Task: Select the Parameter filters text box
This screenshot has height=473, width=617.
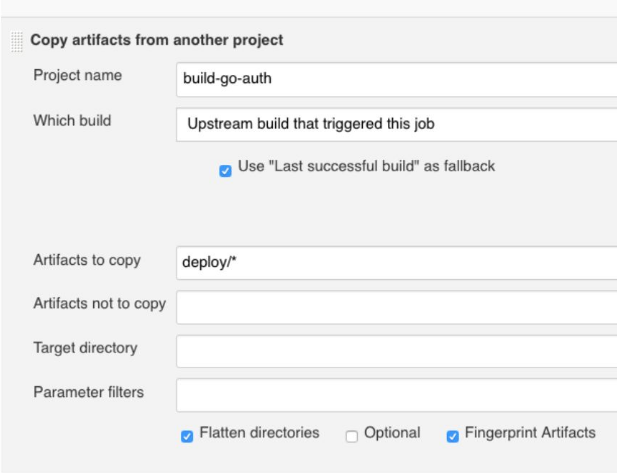Action: click(x=395, y=395)
